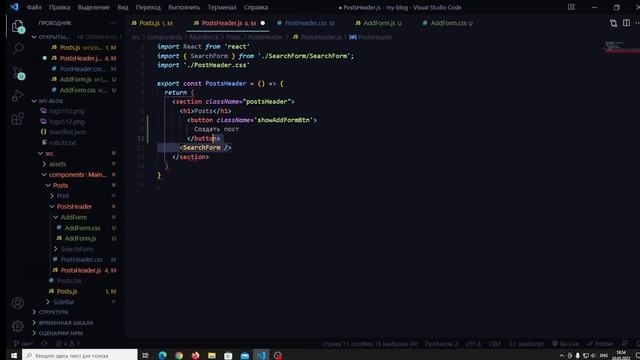Collapse the components folder
The width and height of the screenshot is (640, 360).
(44, 175)
